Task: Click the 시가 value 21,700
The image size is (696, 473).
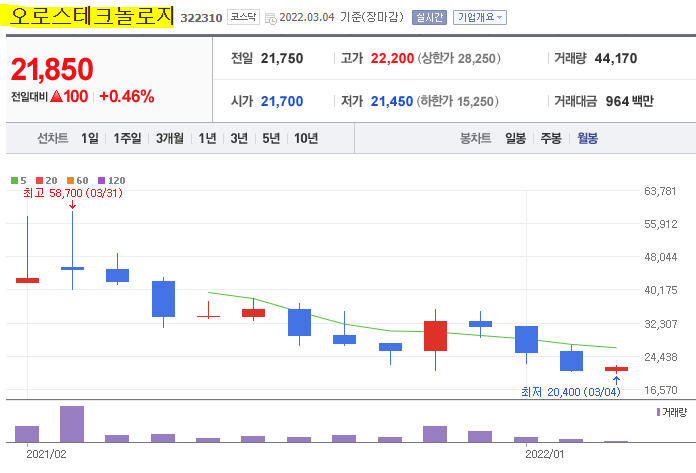Action: [282, 102]
